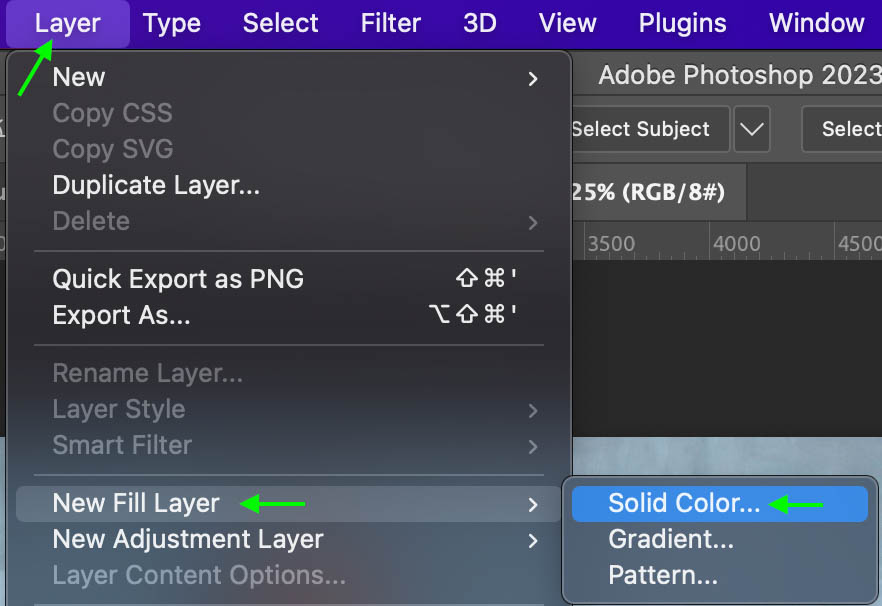Open the Type menu
Screen dimensions: 882x606
pyautogui.click(x=172, y=23)
